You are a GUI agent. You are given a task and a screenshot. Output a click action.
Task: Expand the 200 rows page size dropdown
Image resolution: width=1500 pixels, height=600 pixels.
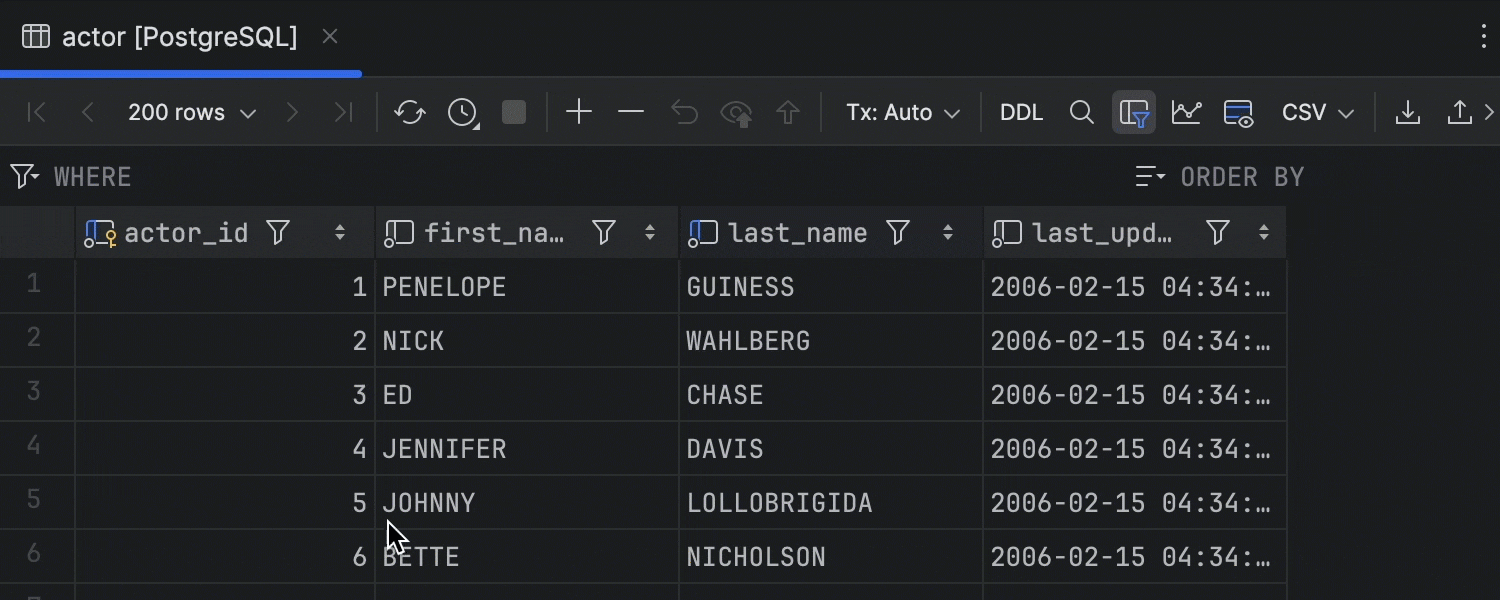pyautogui.click(x=192, y=113)
